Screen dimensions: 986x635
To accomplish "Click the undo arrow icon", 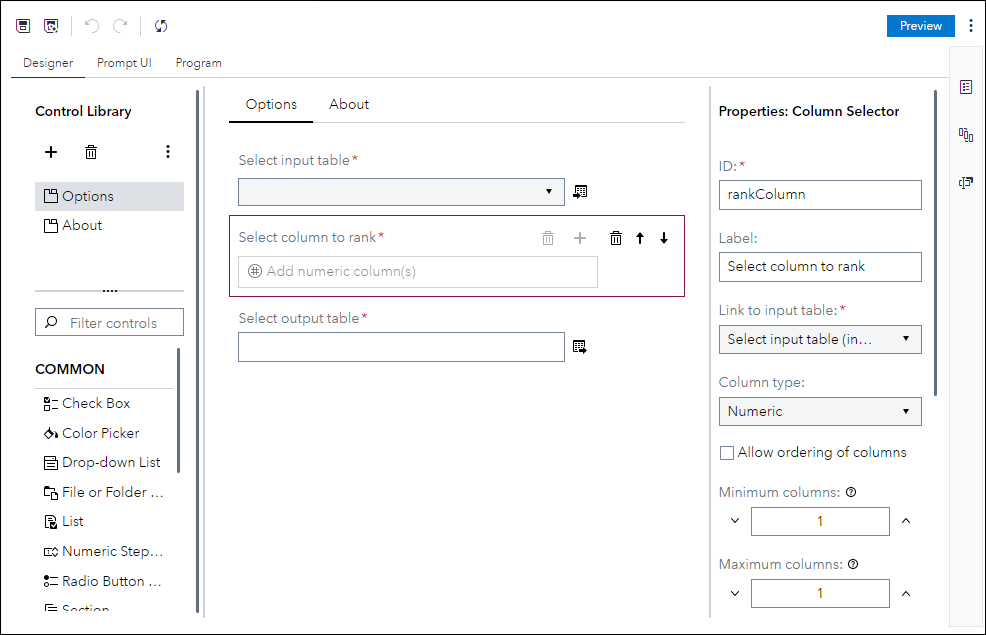I will (x=92, y=26).
